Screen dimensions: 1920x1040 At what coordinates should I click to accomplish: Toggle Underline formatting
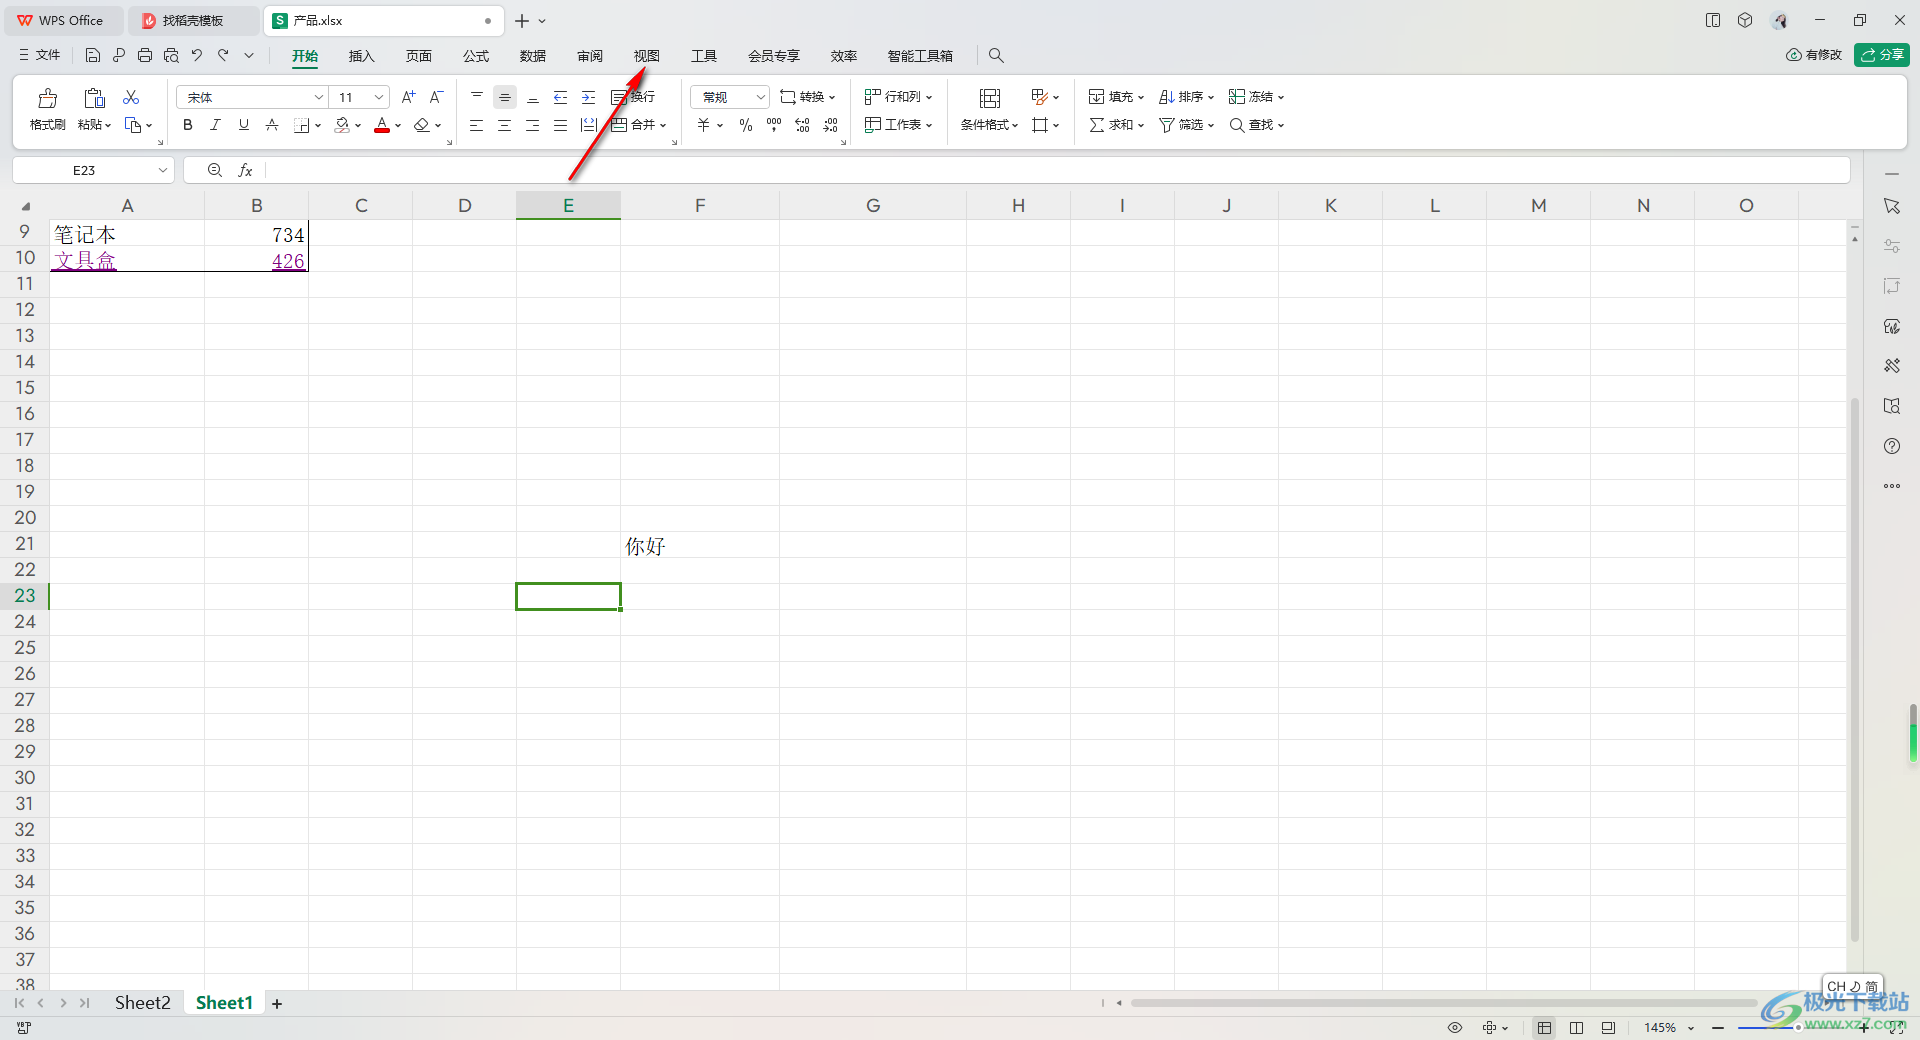point(244,125)
